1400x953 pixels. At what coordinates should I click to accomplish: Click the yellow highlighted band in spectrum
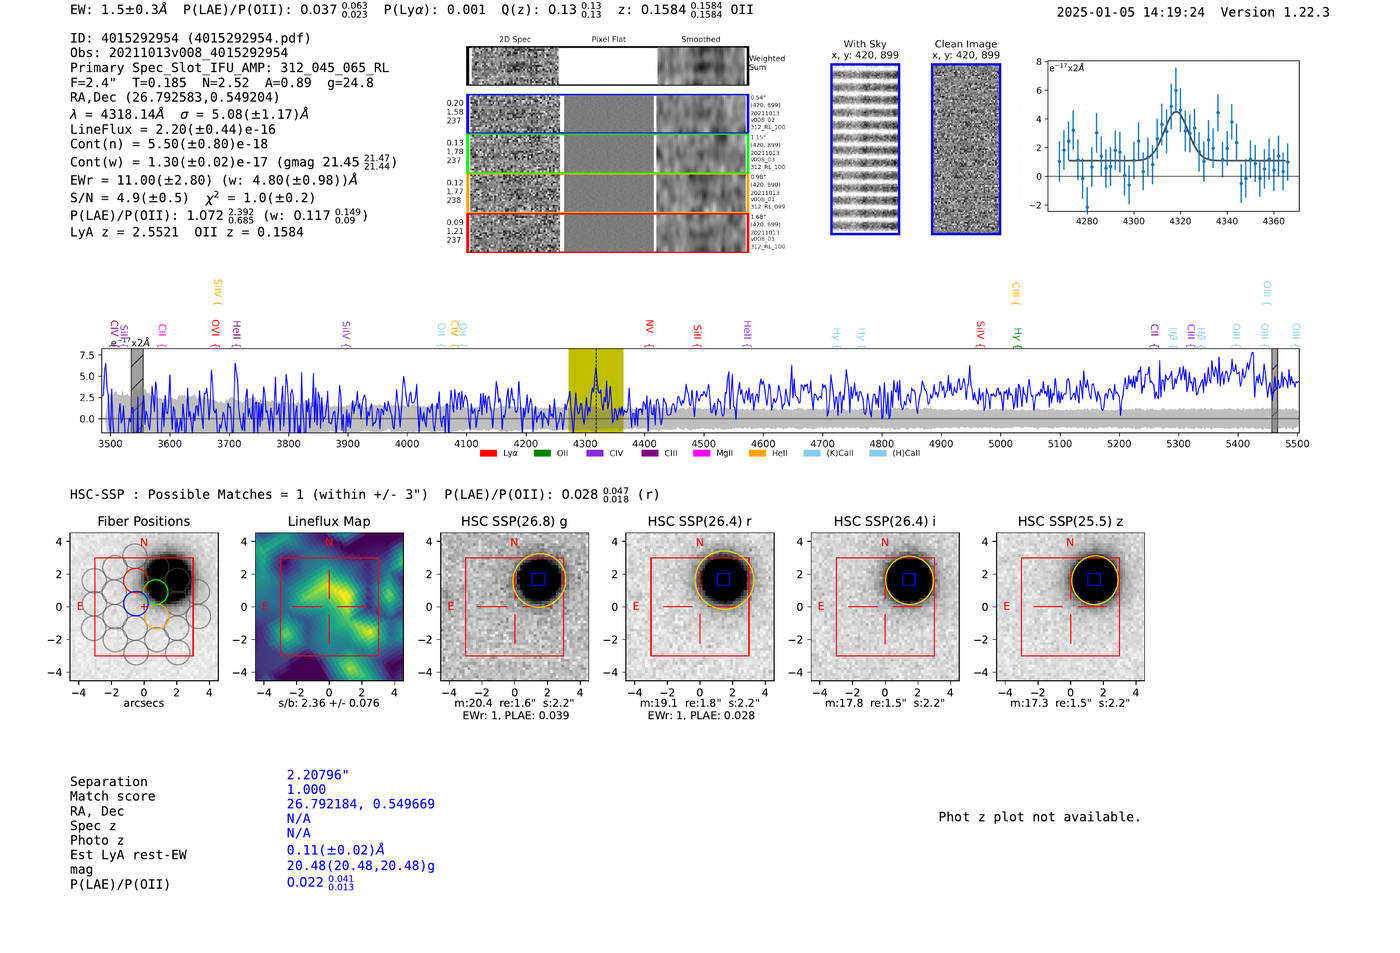point(596,391)
